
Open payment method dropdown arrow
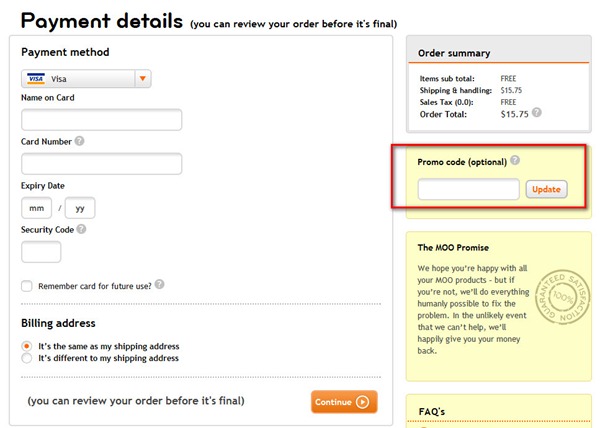[x=143, y=78]
